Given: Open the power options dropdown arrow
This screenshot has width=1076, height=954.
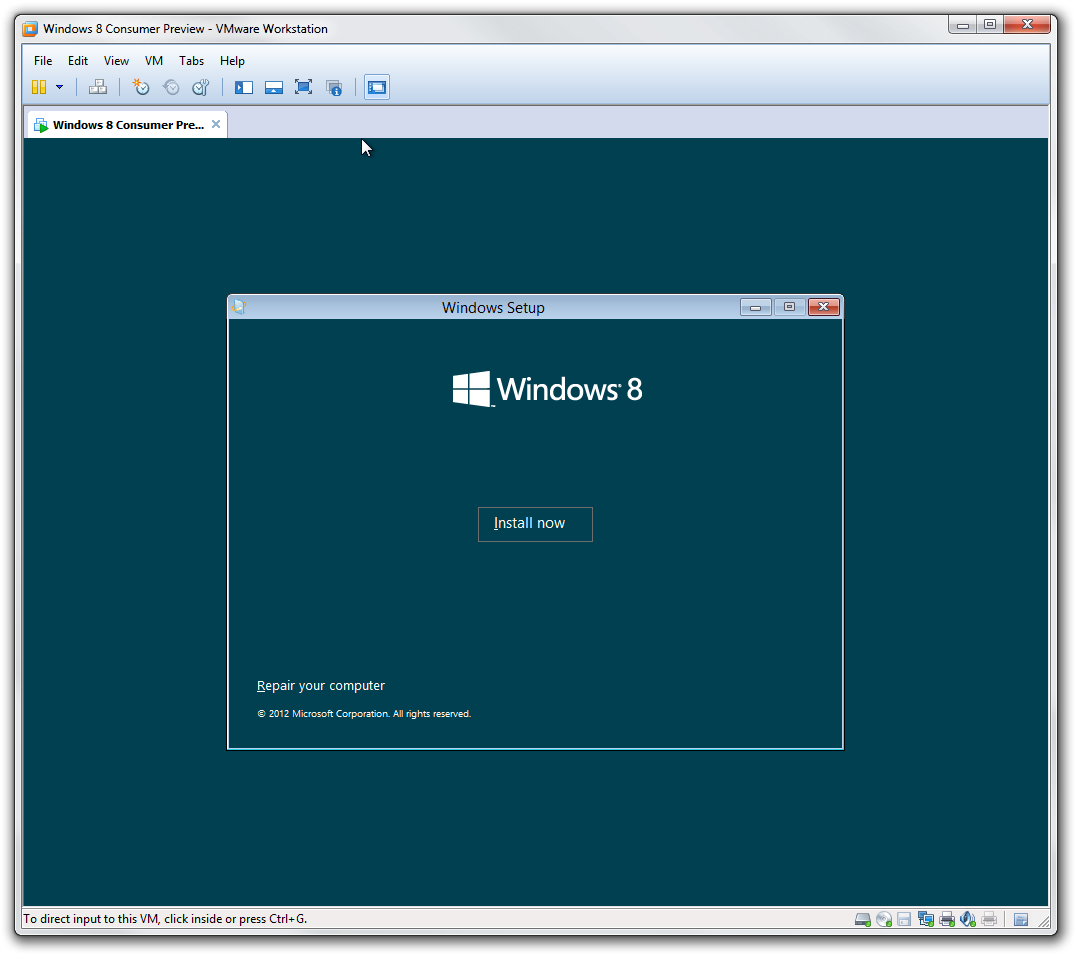Looking at the screenshot, I should pyautogui.click(x=60, y=87).
